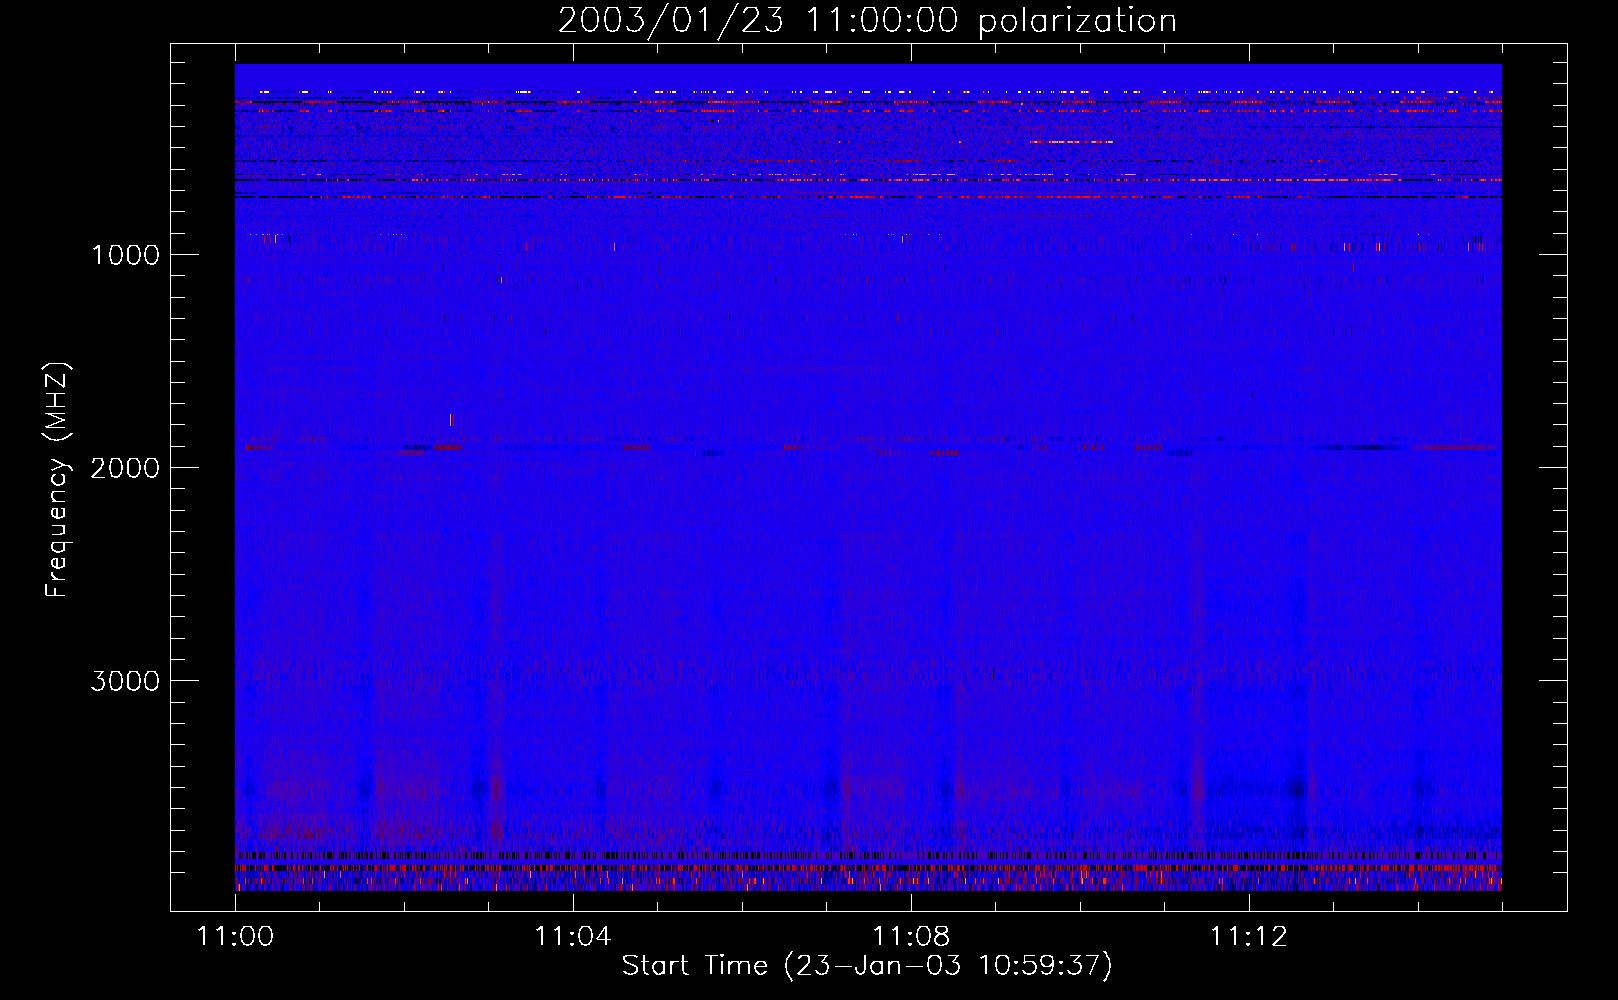Click the 11:04 time tick label

572,937
